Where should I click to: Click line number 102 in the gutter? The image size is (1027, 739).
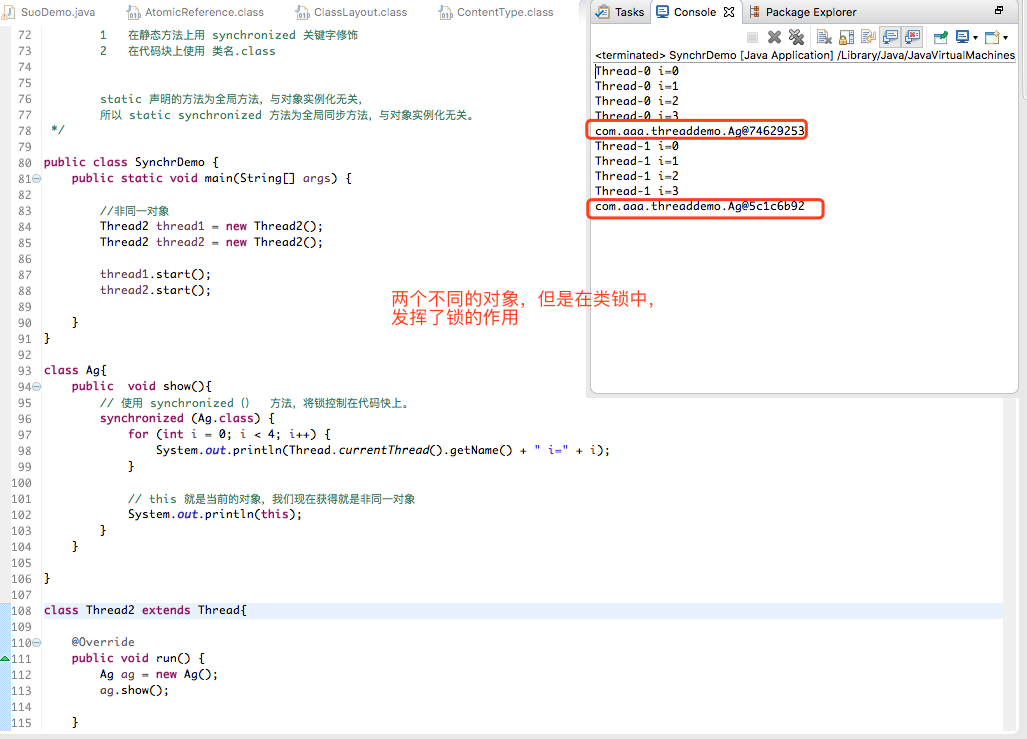[x=21, y=515]
